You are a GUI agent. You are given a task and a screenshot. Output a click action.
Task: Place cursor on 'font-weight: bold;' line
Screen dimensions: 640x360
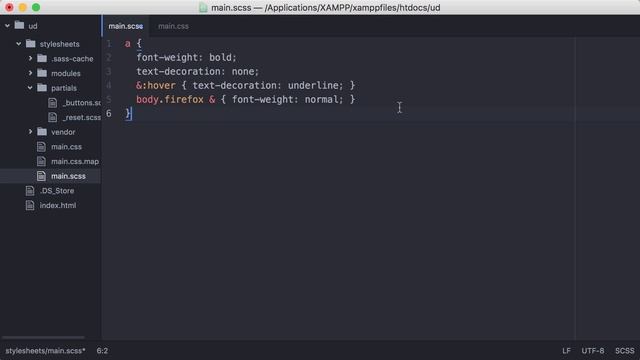[187, 58]
